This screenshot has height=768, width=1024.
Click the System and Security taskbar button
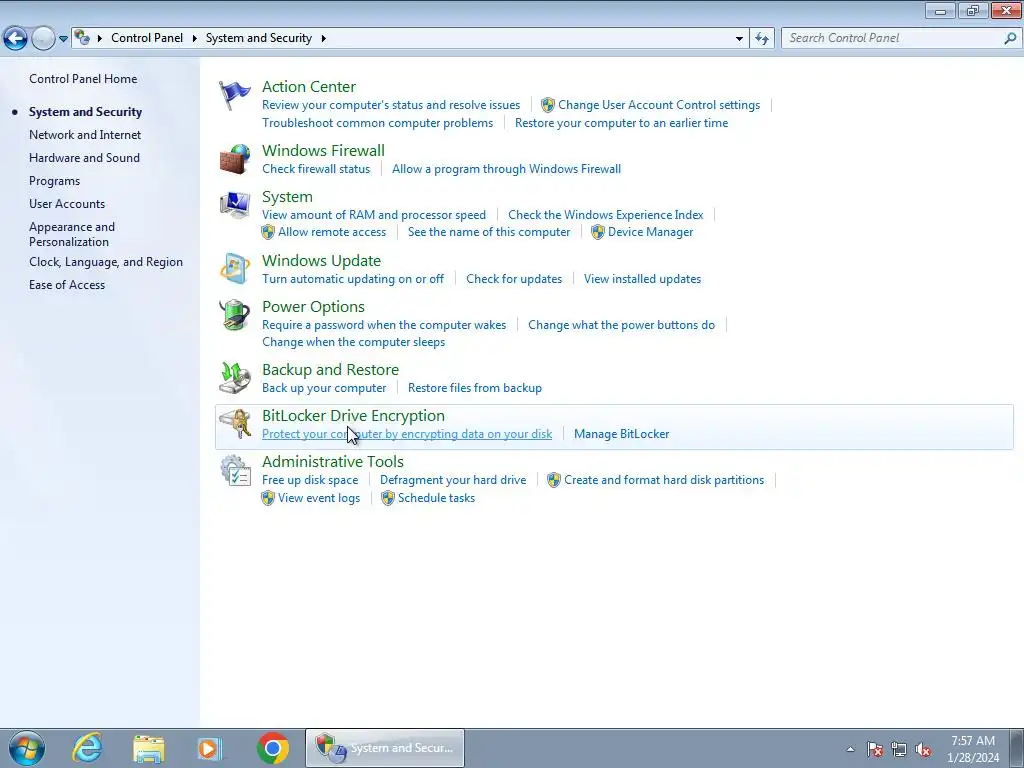385,748
